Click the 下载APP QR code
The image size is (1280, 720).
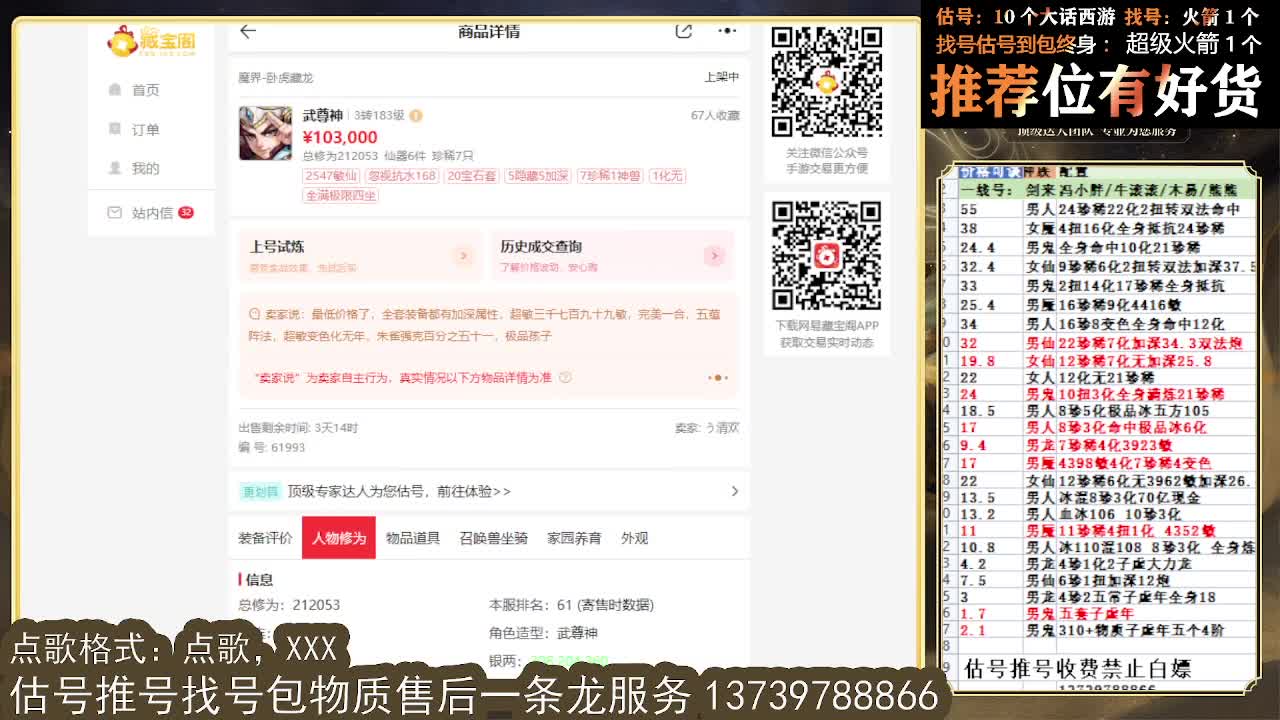point(827,258)
